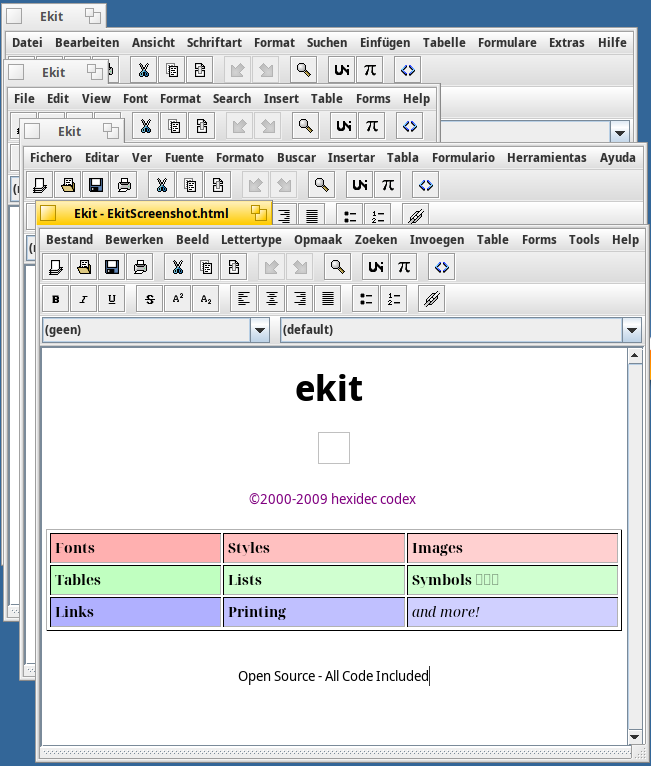Click the Images table cell
Screen dimensions: 651x766
coord(513,548)
